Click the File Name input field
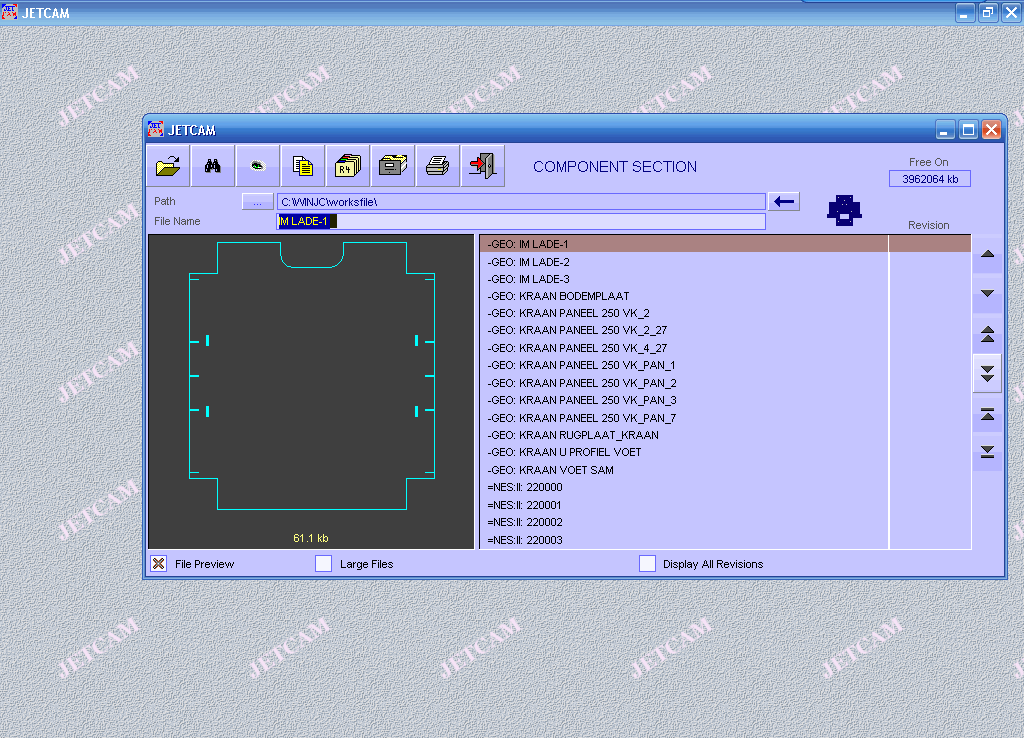 (521, 221)
